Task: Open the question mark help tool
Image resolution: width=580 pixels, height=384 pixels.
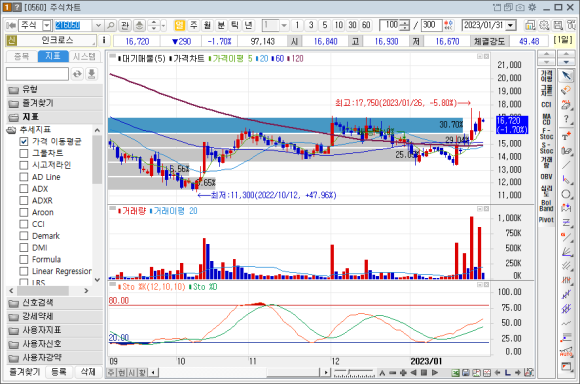Action: [566, 119]
